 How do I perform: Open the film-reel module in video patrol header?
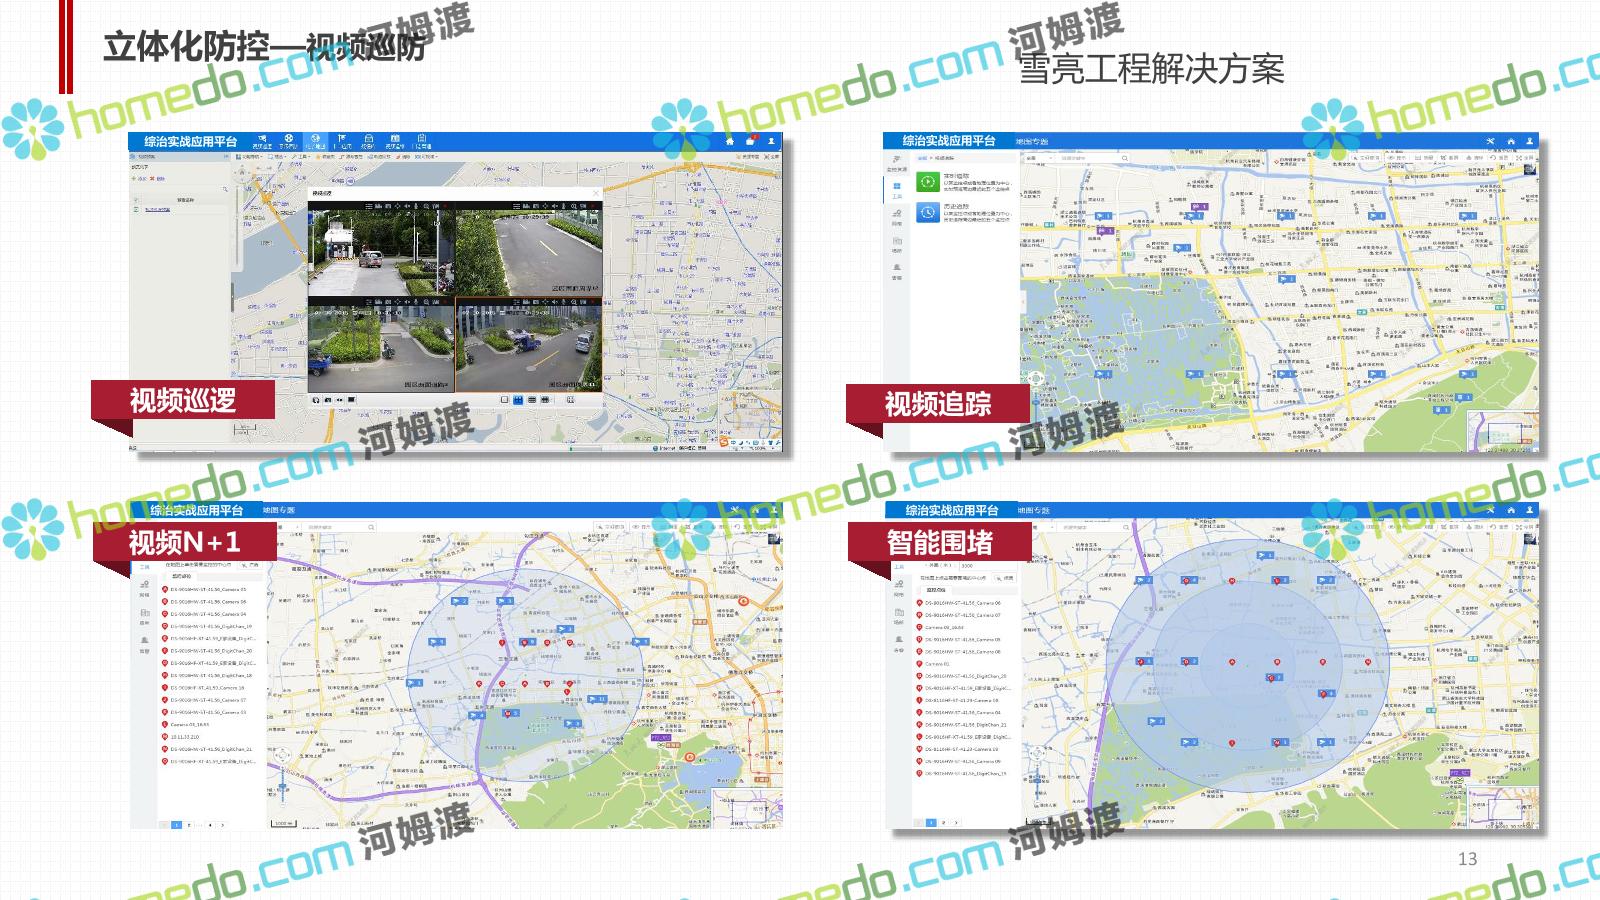tap(288, 141)
